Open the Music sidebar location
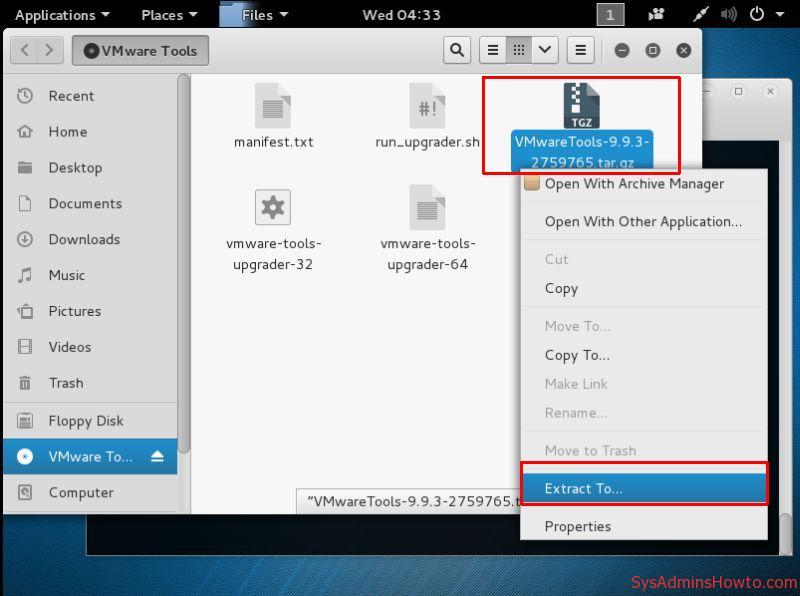Screen dimensions: 800x596 (90, 275)
